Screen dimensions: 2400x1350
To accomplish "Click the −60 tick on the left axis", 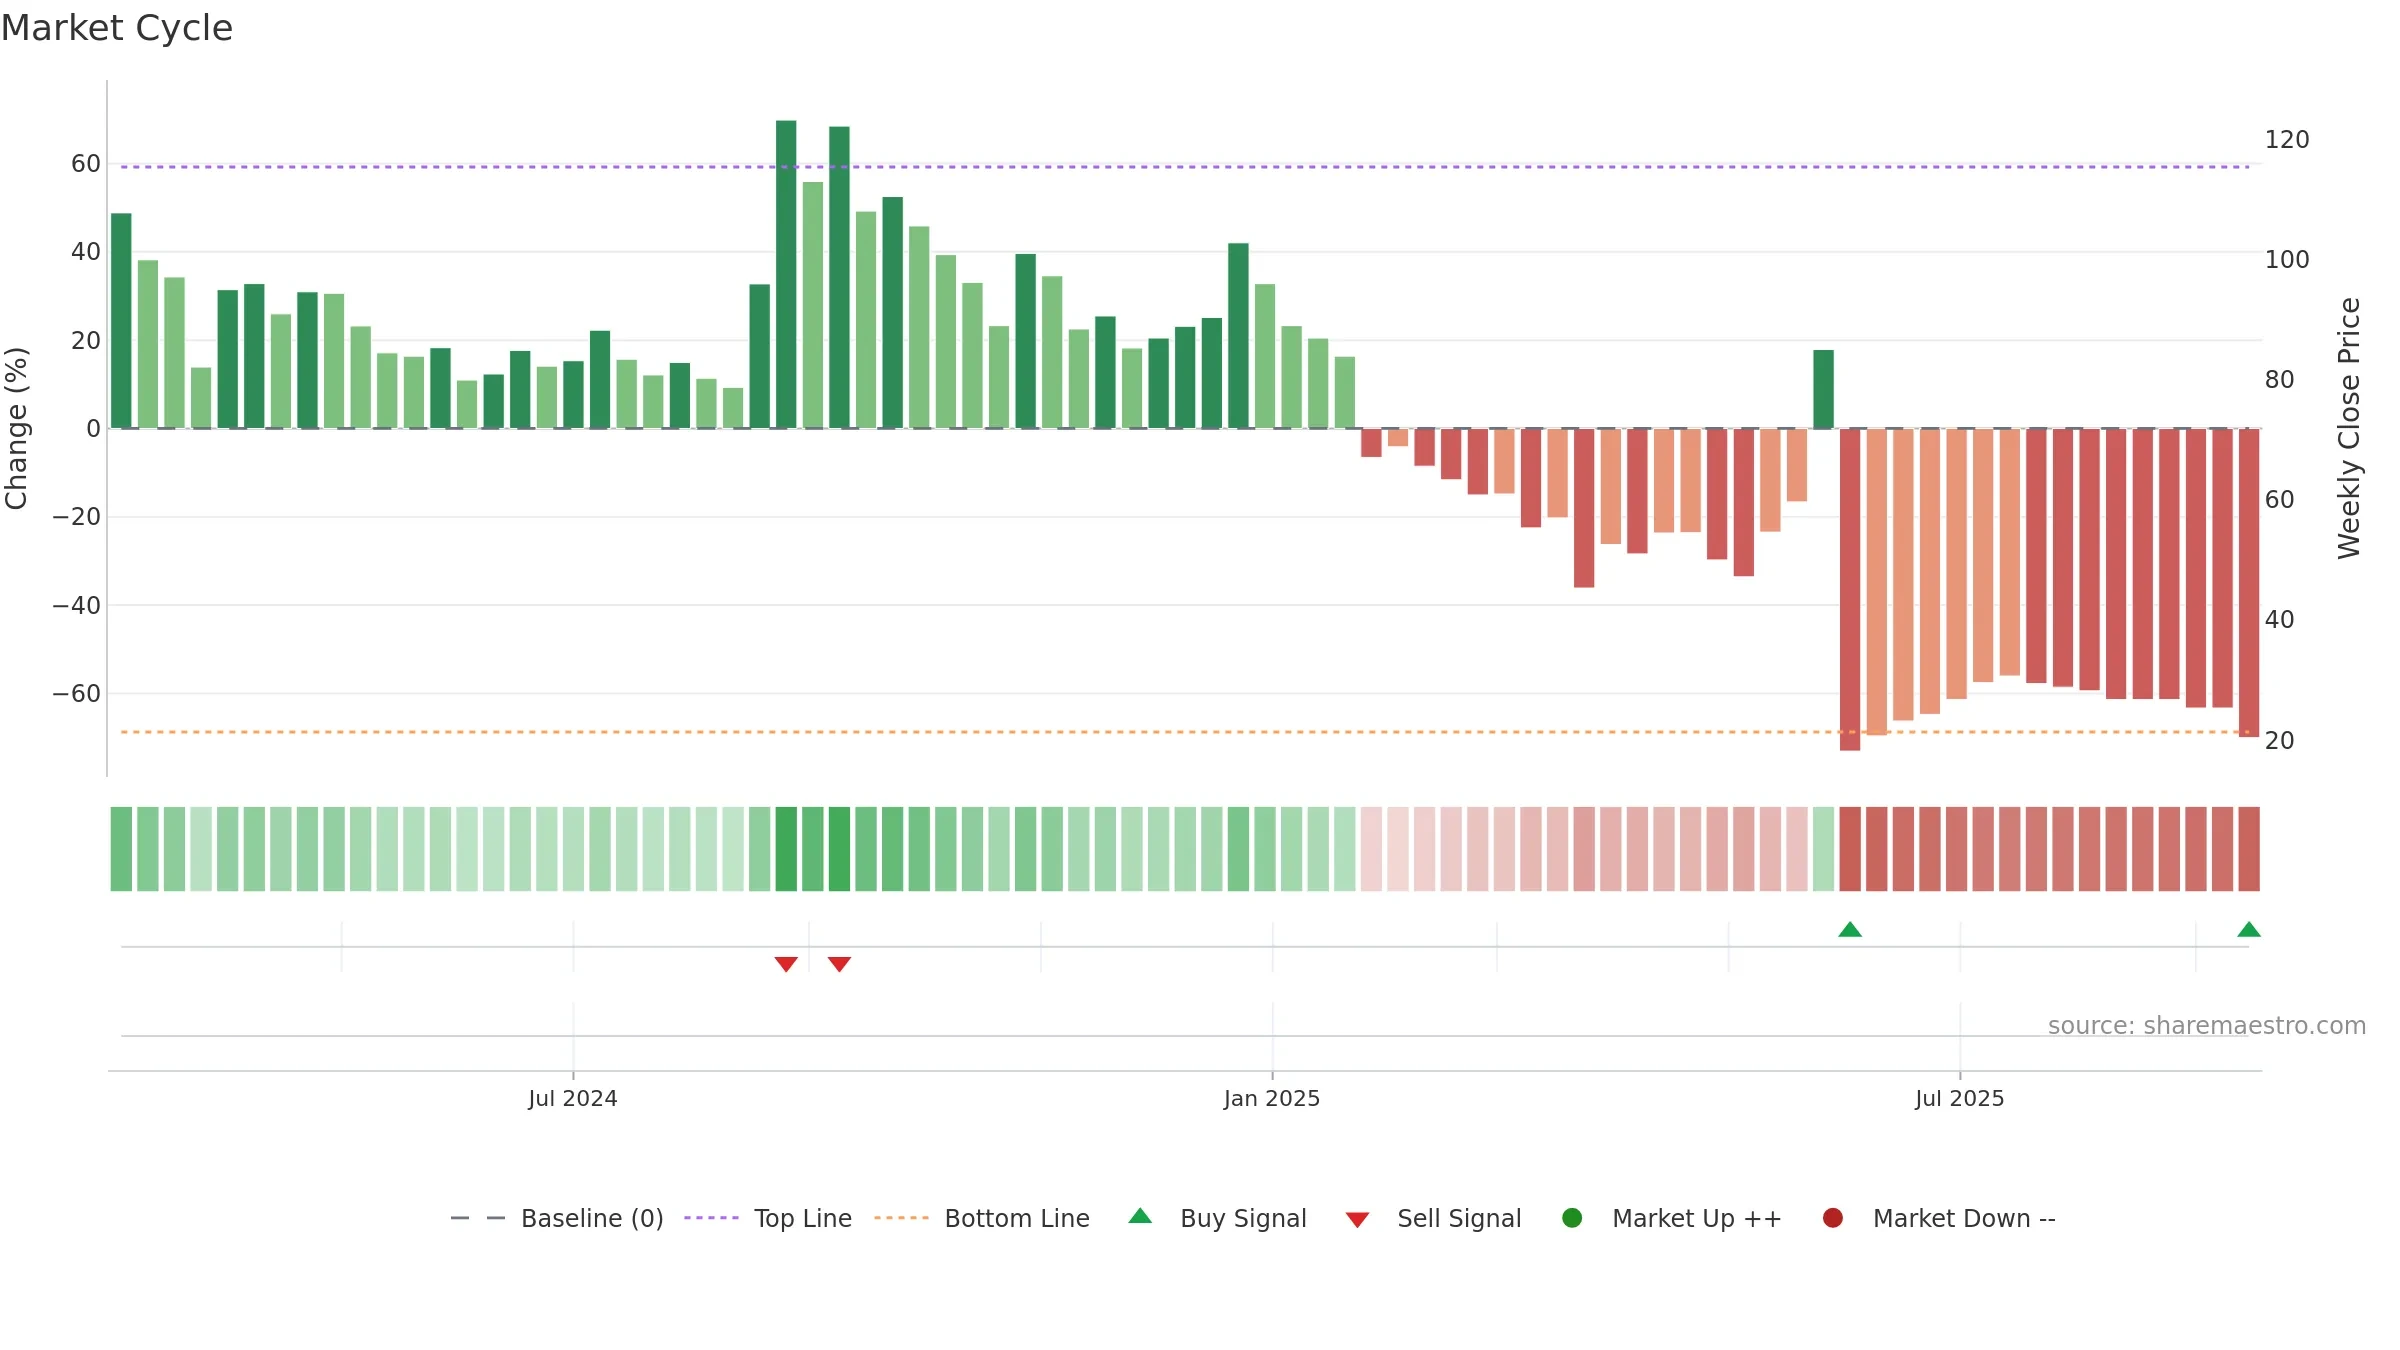I will (77, 693).
